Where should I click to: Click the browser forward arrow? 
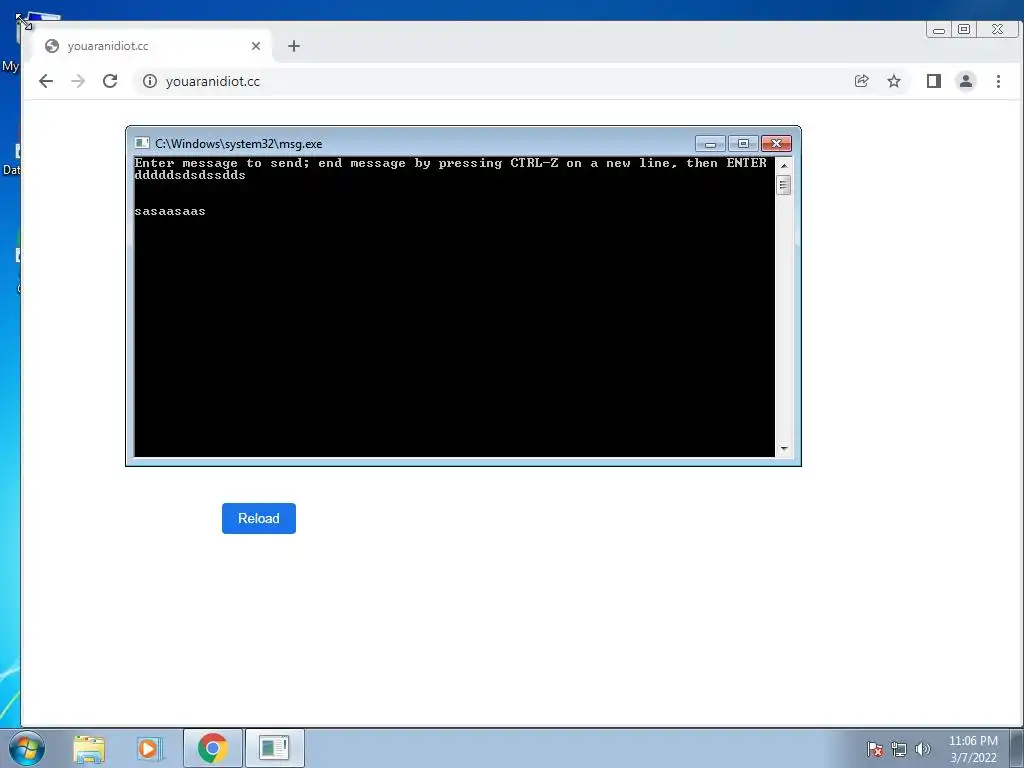tap(78, 81)
